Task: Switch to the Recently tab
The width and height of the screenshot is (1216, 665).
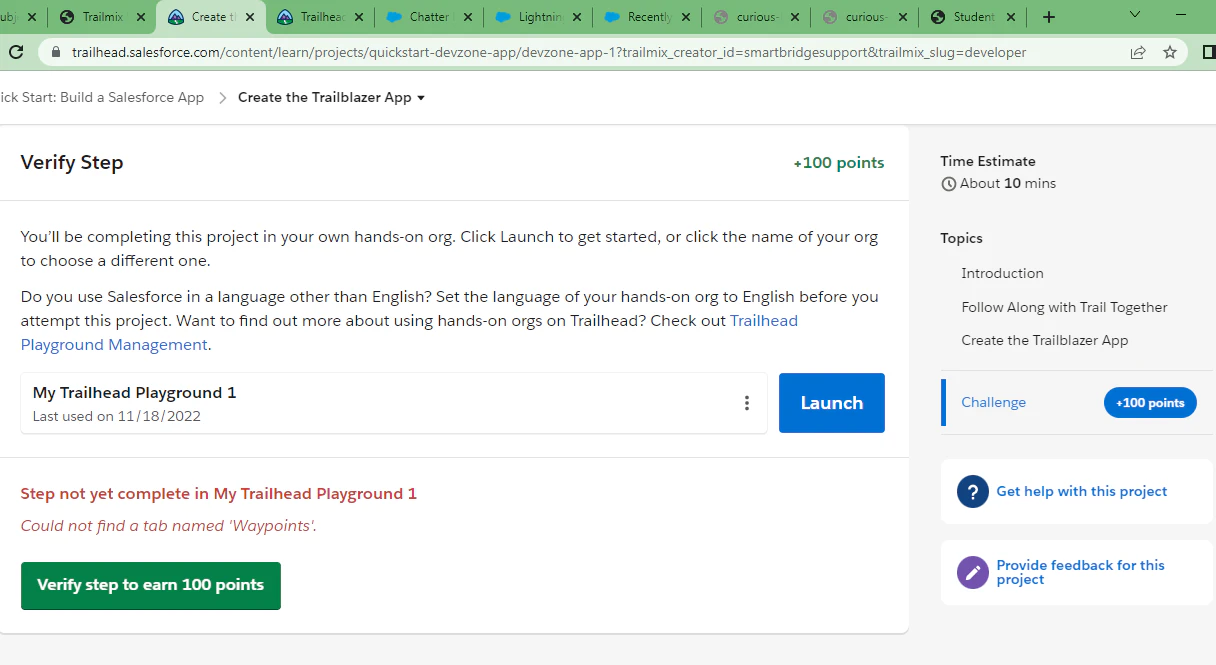Action: (646, 17)
